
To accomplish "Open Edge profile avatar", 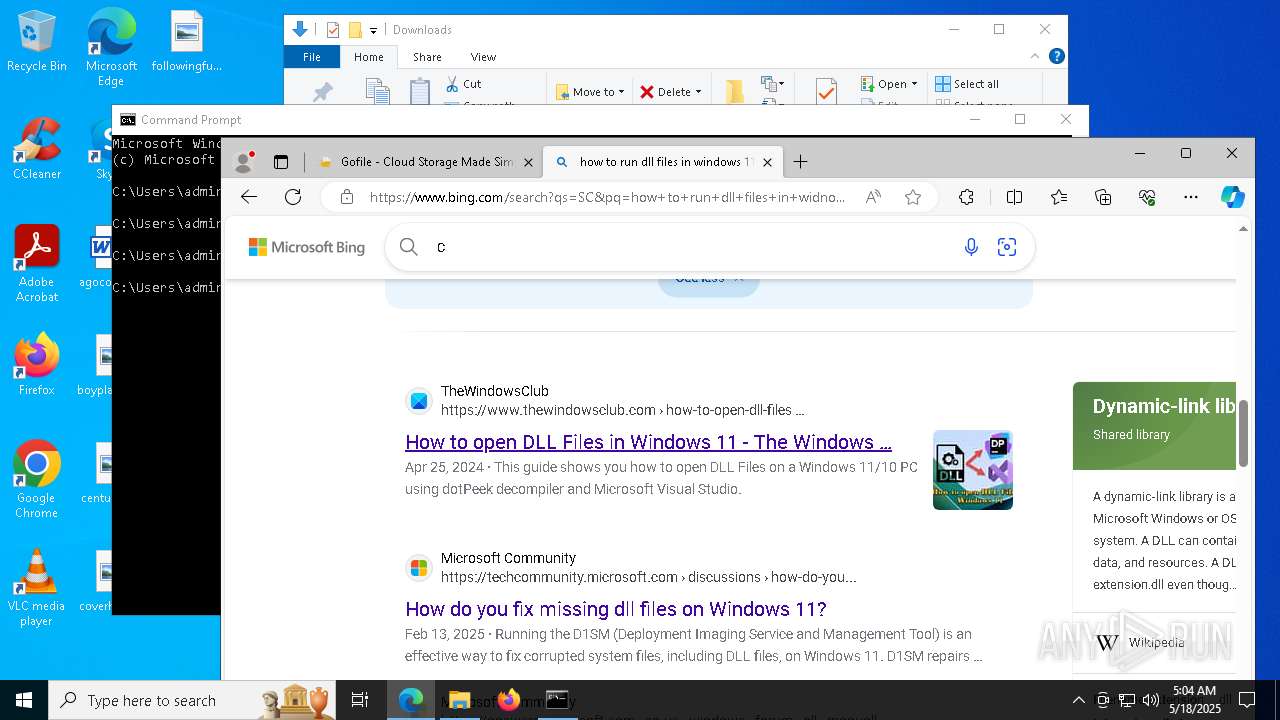I will 244,161.
